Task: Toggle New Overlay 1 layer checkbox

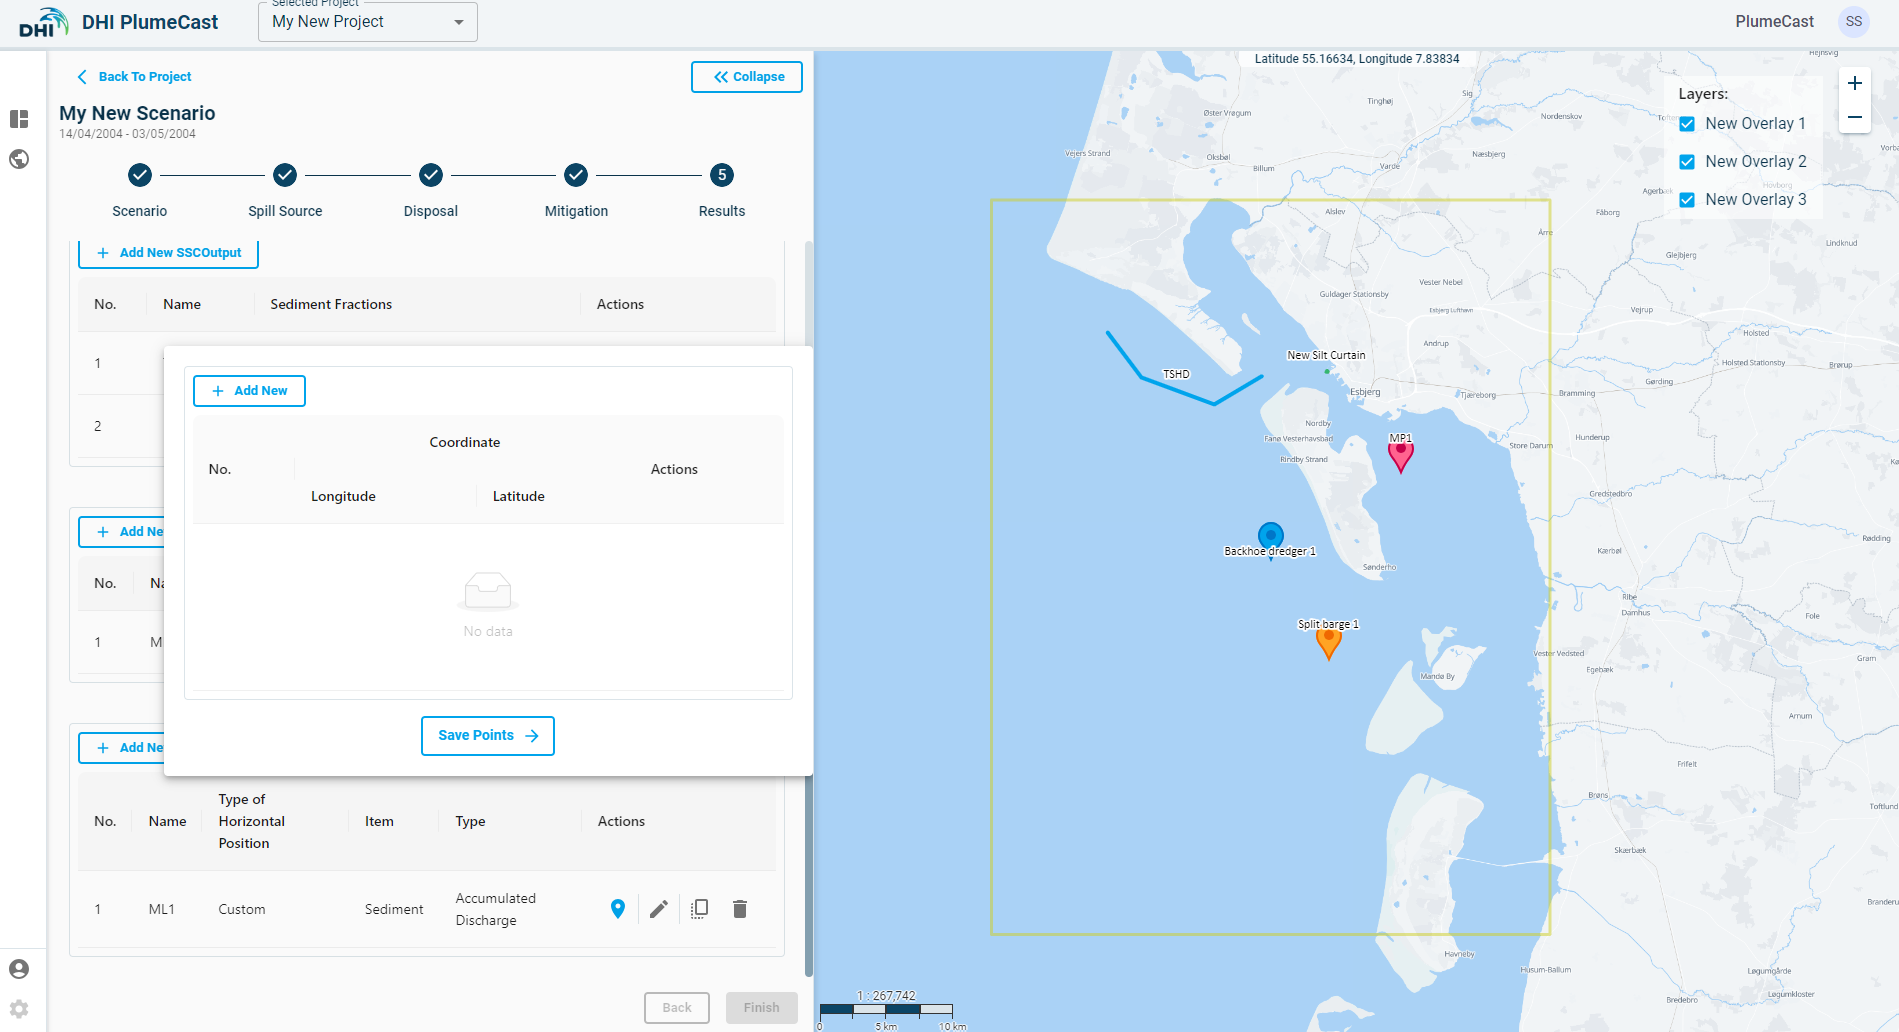Action: (x=1687, y=124)
